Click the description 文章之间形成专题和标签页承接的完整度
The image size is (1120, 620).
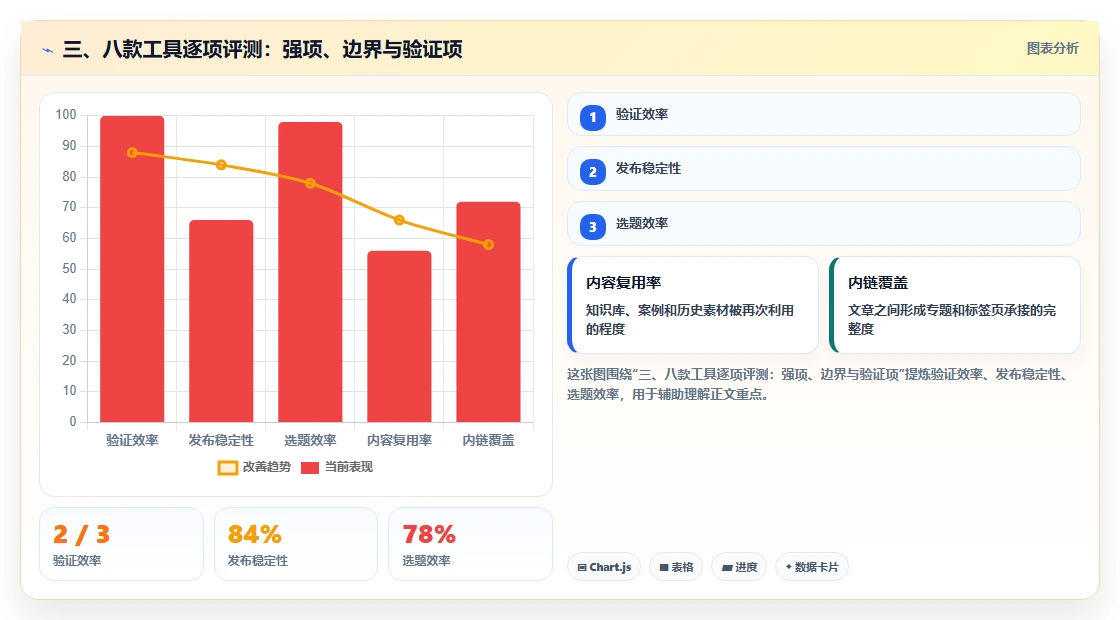(x=952, y=319)
